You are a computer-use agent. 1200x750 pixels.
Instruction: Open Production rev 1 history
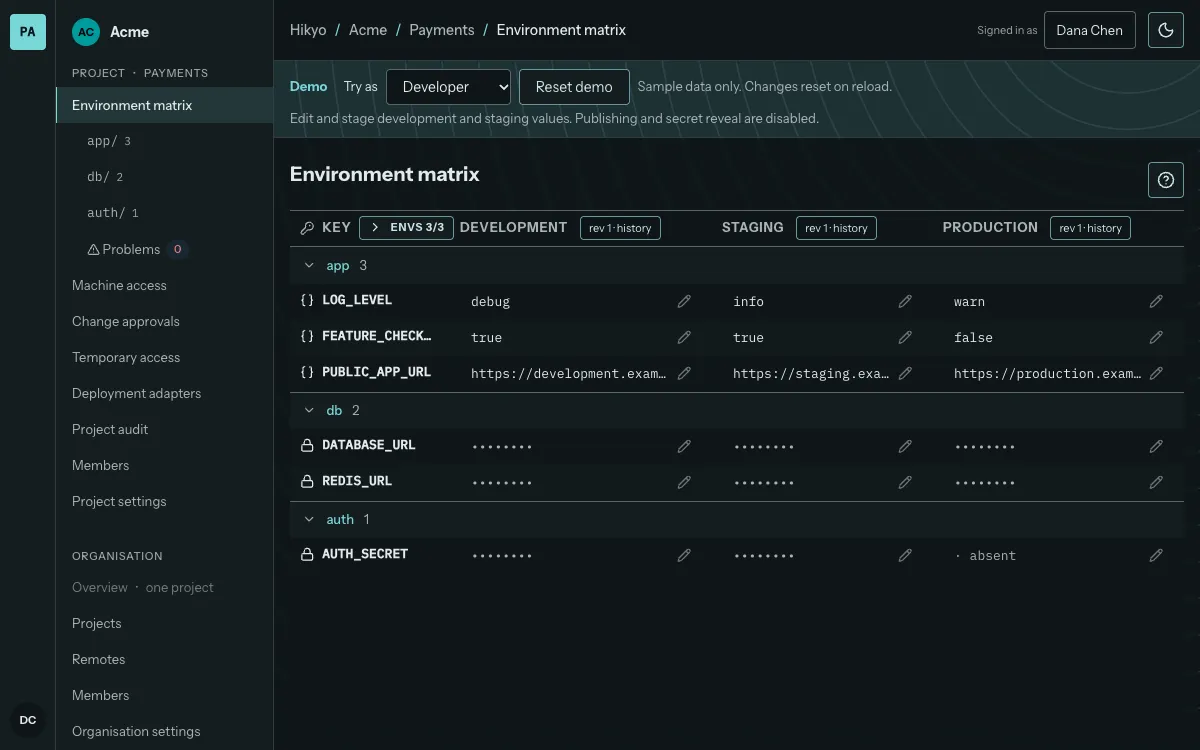pyautogui.click(x=1090, y=228)
